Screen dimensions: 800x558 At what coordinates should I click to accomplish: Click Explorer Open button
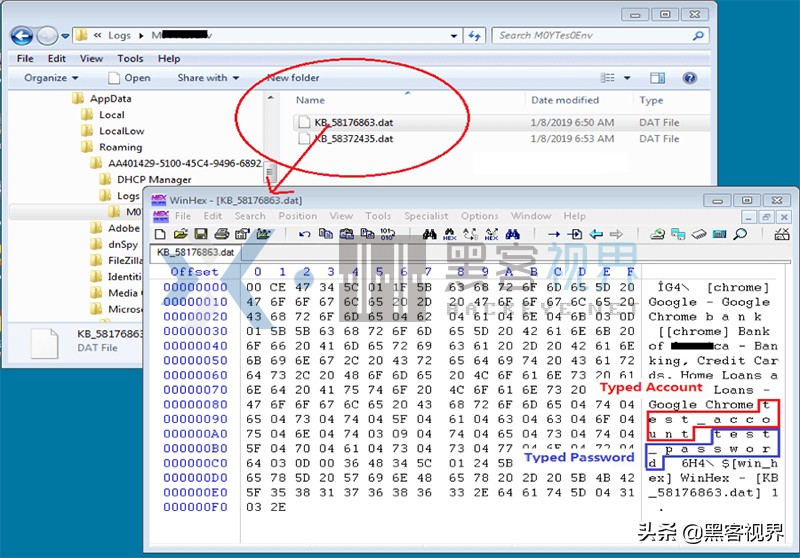click(x=130, y=78)
